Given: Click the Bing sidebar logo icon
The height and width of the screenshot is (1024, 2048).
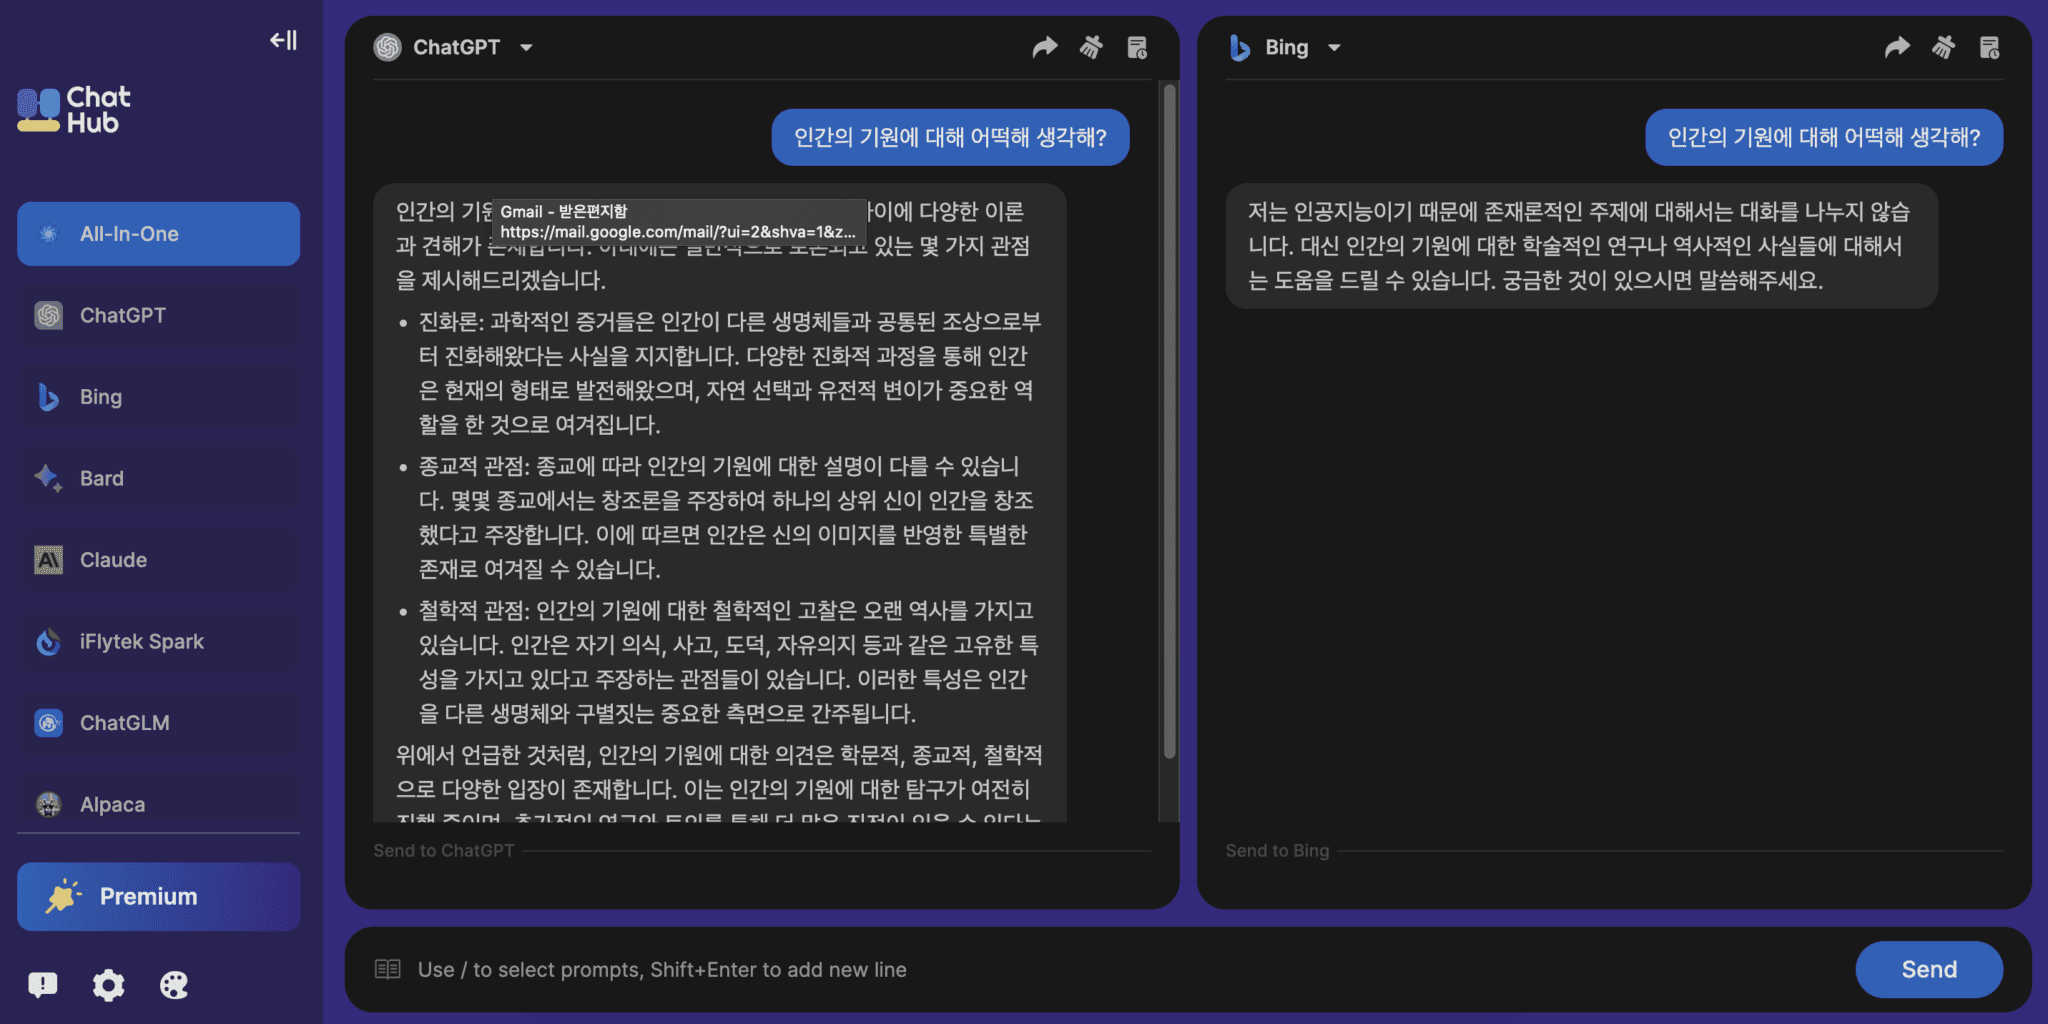Looking at the screenshot, I should tap(48, 397).
